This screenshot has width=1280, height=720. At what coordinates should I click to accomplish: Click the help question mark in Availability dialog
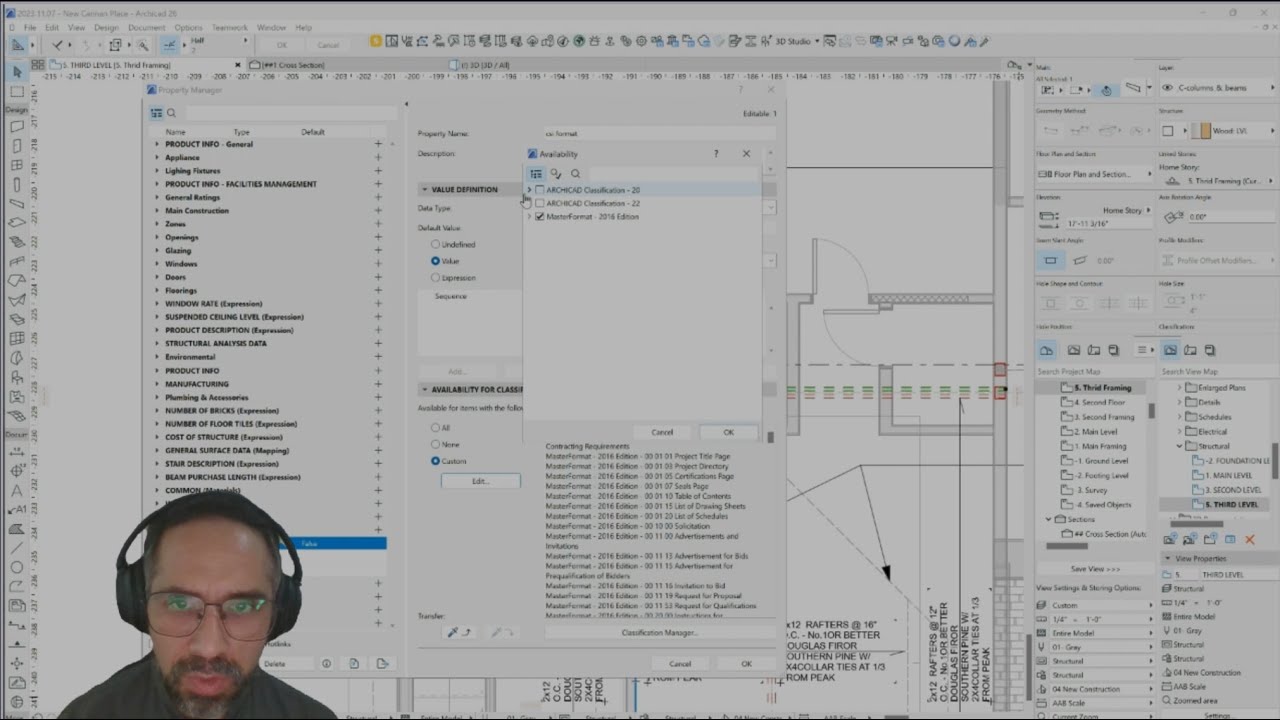(715, 154)
